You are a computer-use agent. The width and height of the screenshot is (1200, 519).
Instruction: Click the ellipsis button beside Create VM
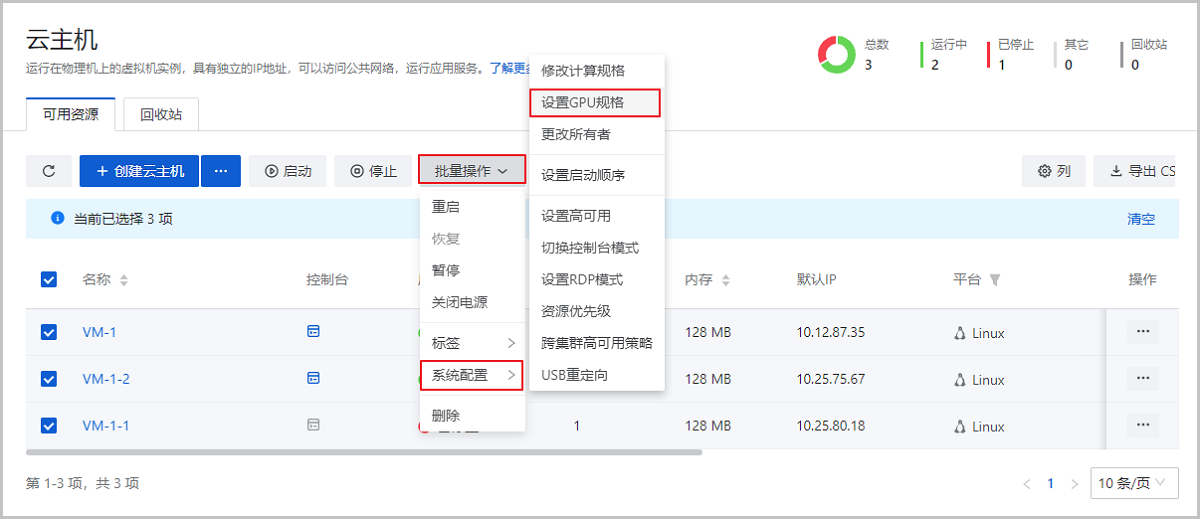221,171
